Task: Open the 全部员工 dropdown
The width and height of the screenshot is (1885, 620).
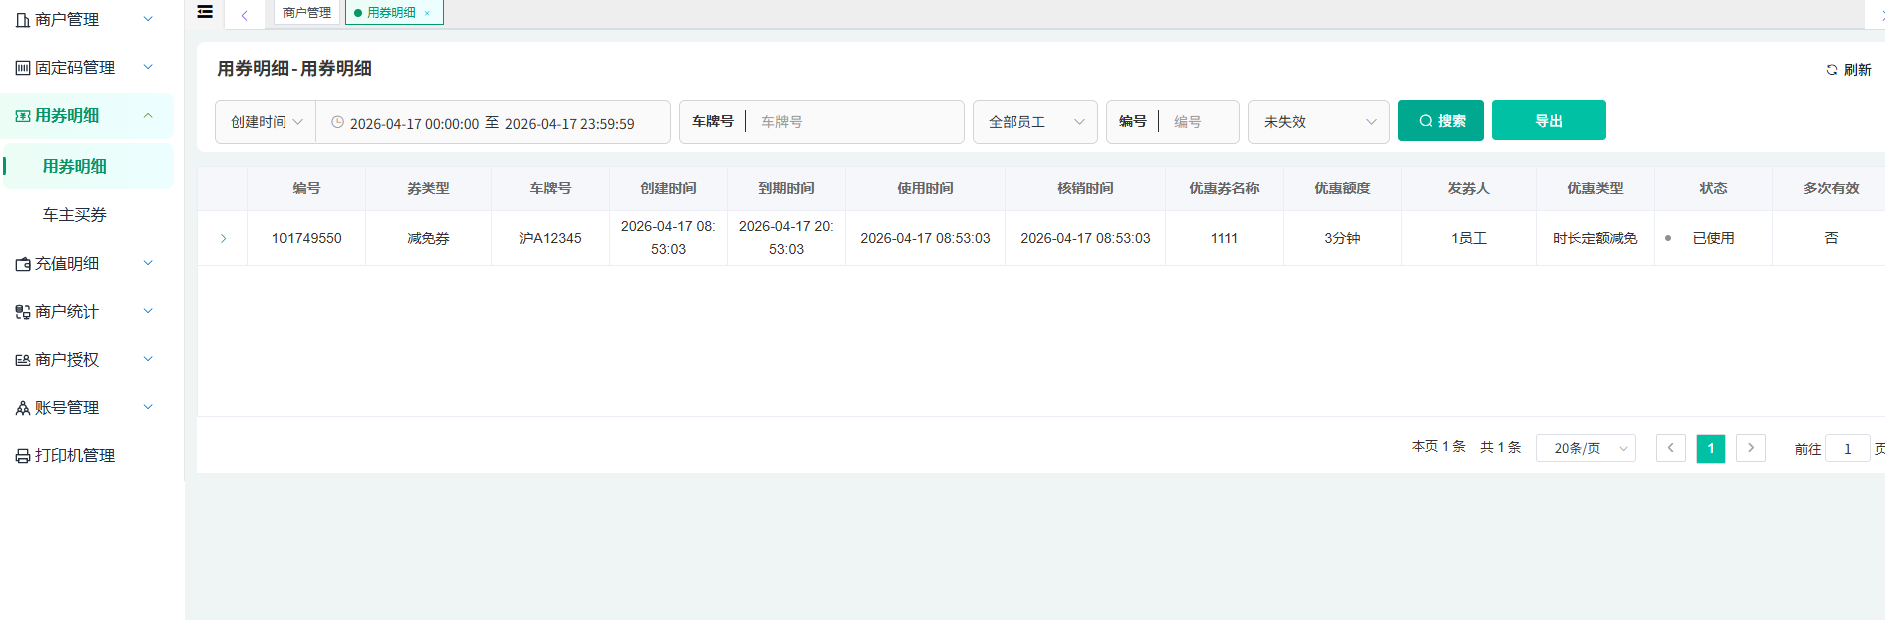Action: click(1035, 122)
